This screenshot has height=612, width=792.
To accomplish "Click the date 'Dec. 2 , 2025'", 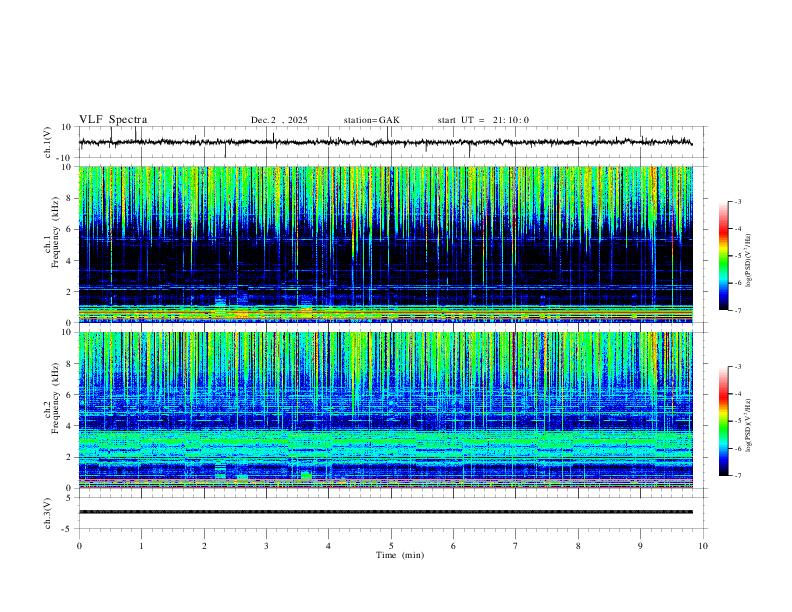I will 279,120.
